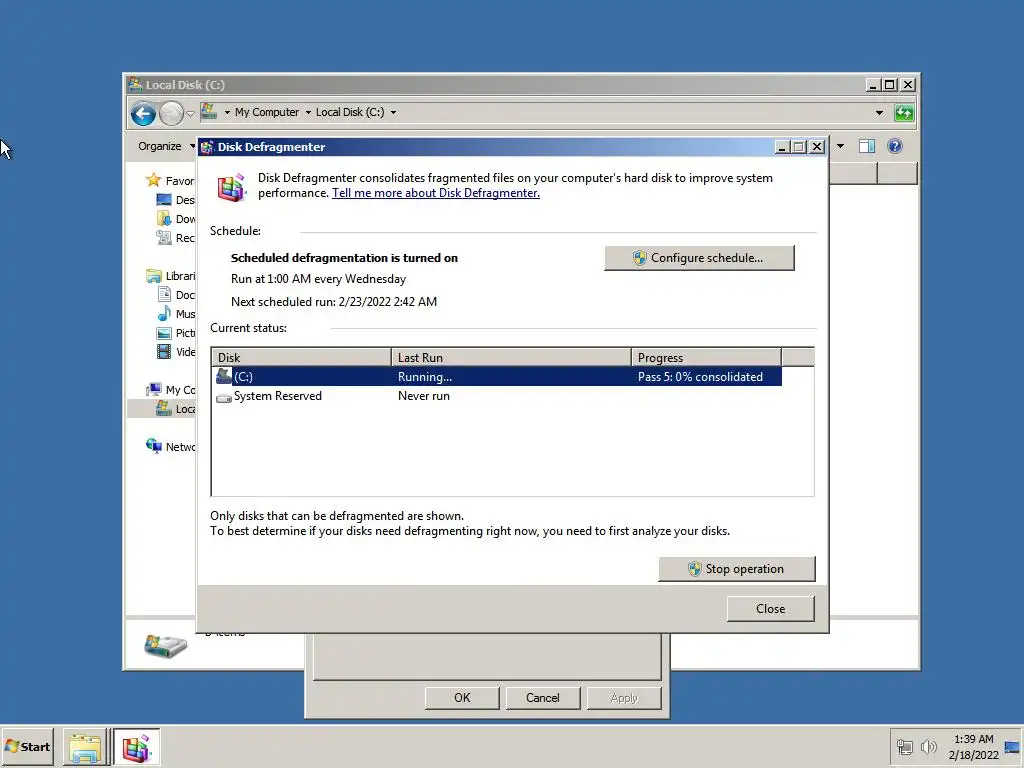This screenshot has width=1024, height=768.
Task: Click the Progress column header
Action: (706, 358)
